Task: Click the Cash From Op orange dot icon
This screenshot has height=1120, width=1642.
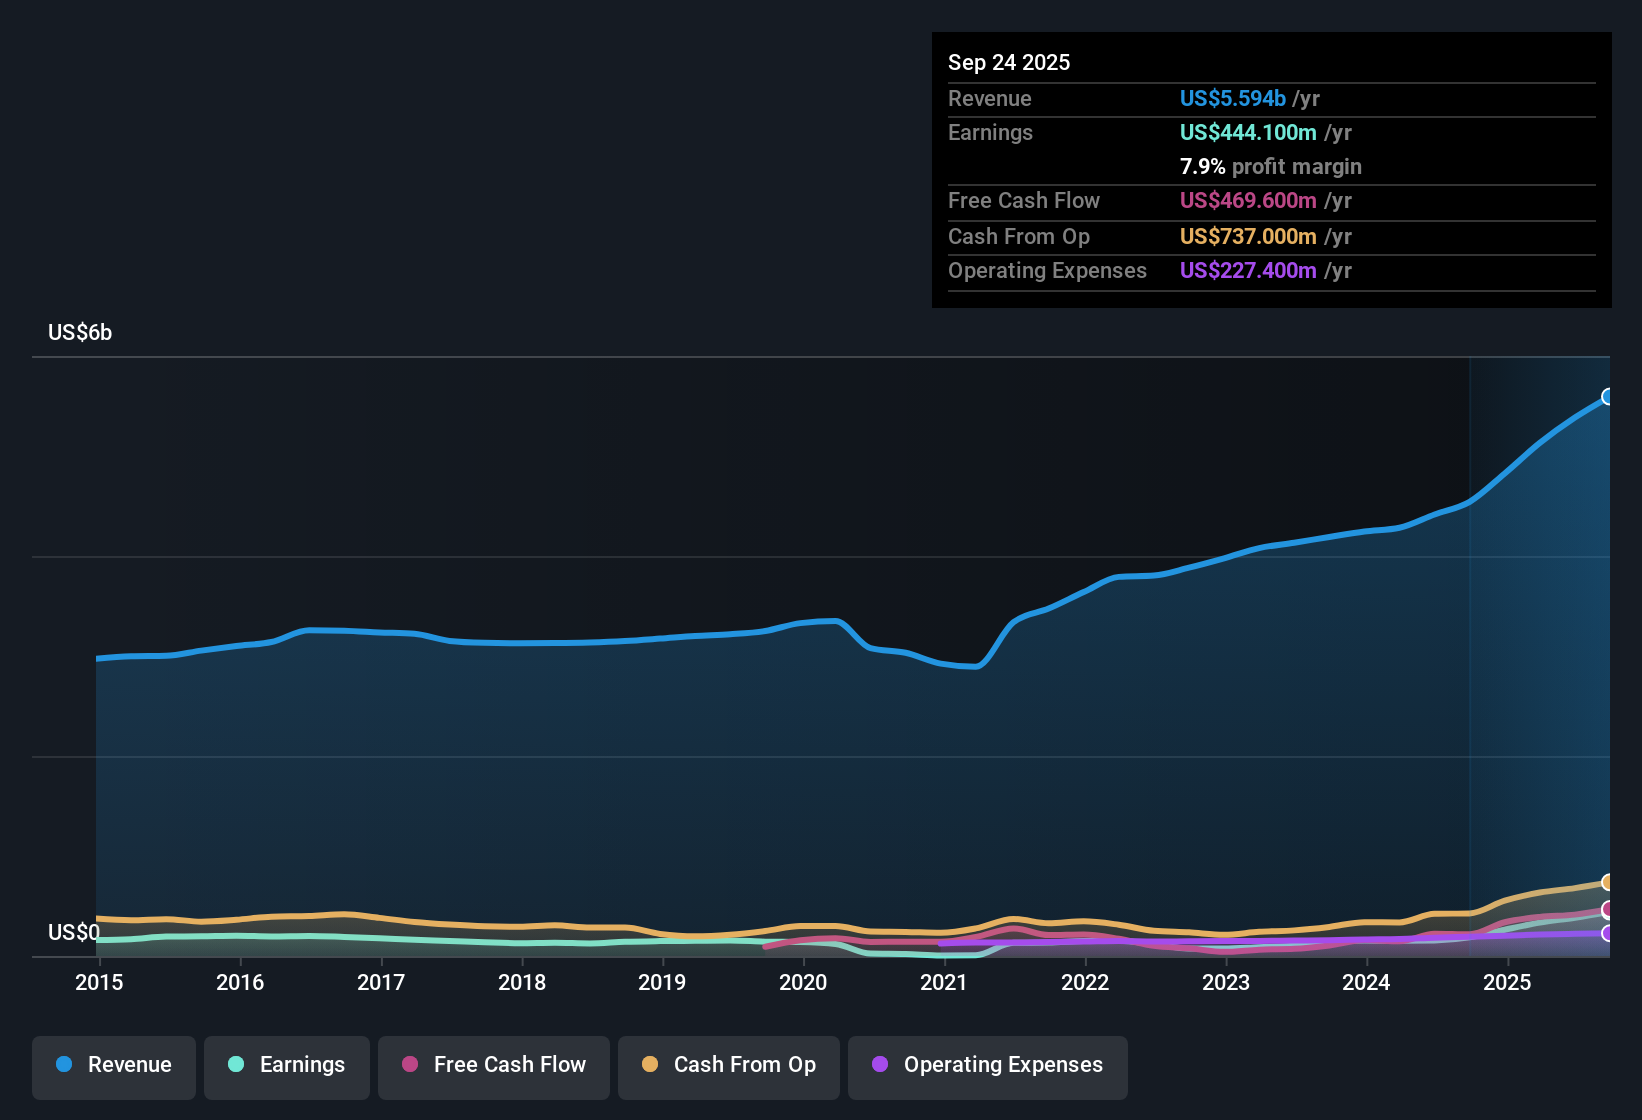Action: pos(649,1065)
